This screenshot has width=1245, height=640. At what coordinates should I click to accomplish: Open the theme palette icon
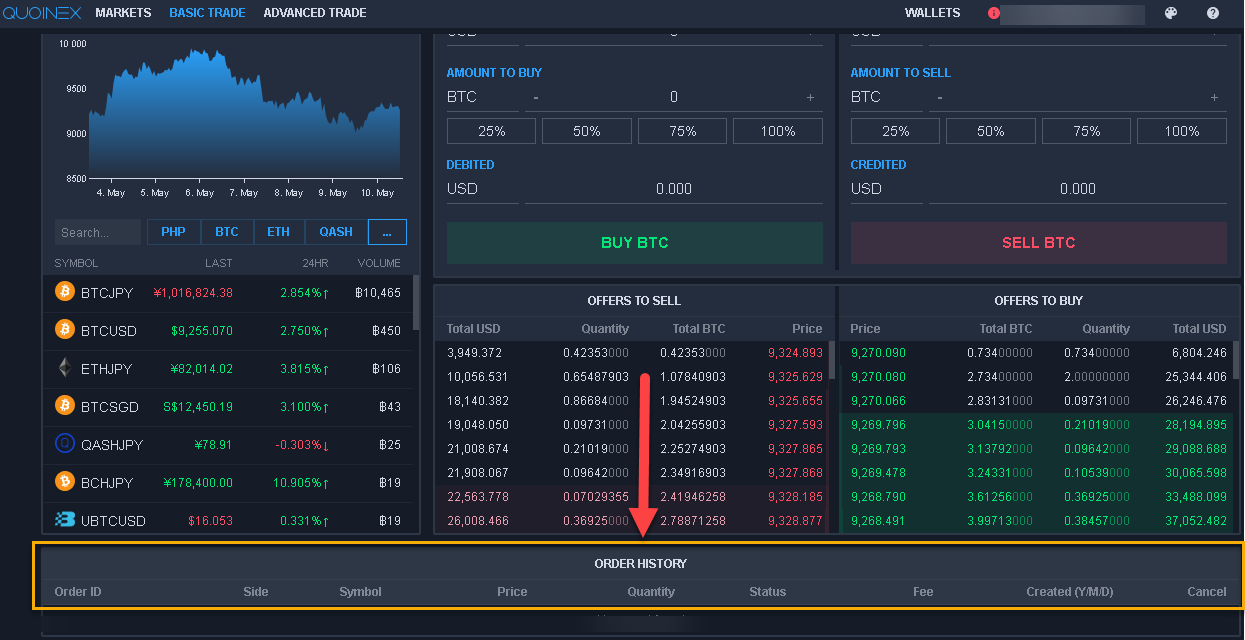1172,13
